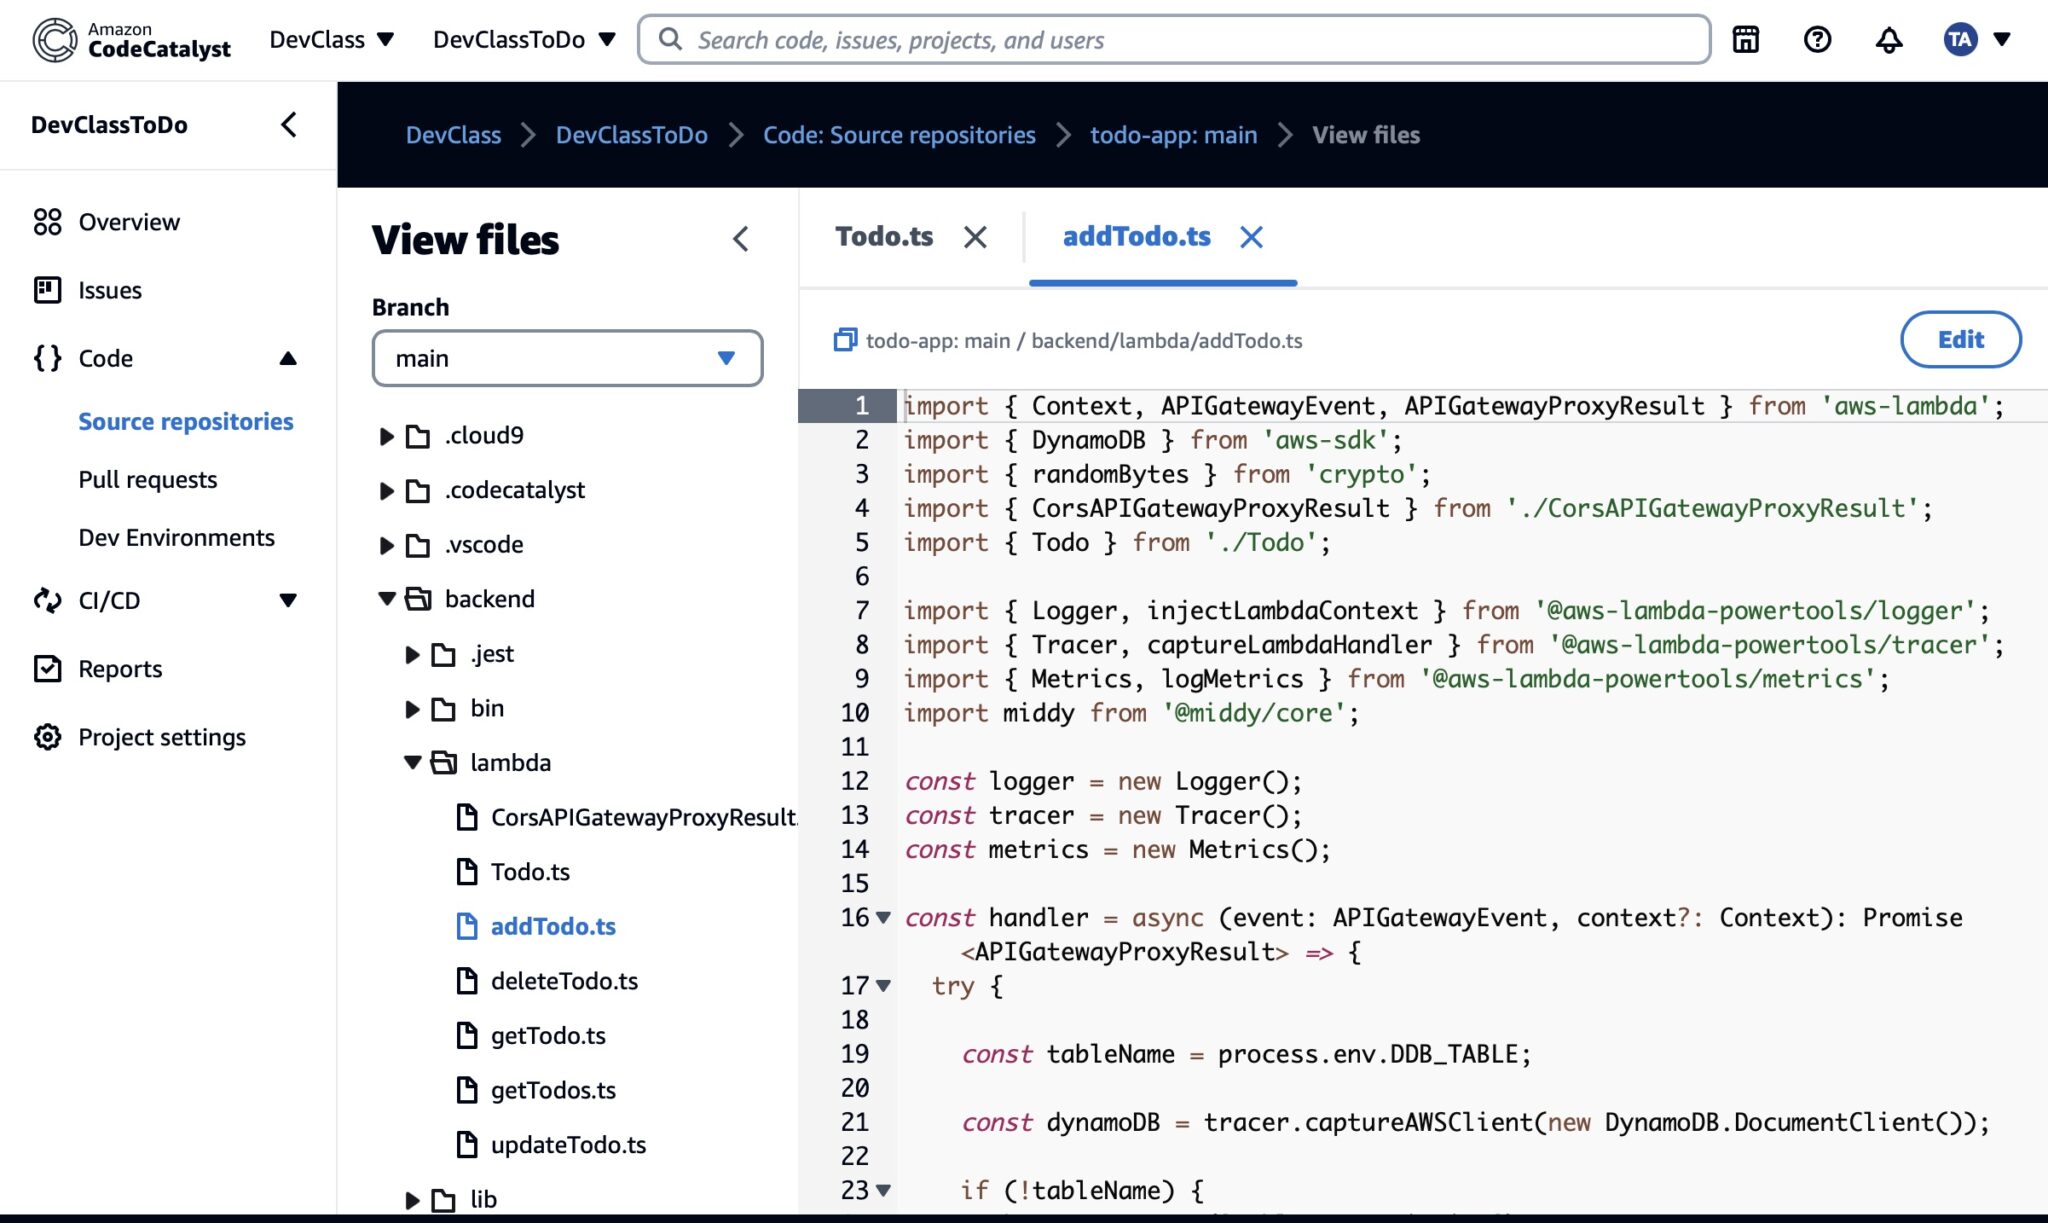The width and height of the screenshot is (2048, 1223).
Task: Click the search code and issues field
Action: 1173,40
